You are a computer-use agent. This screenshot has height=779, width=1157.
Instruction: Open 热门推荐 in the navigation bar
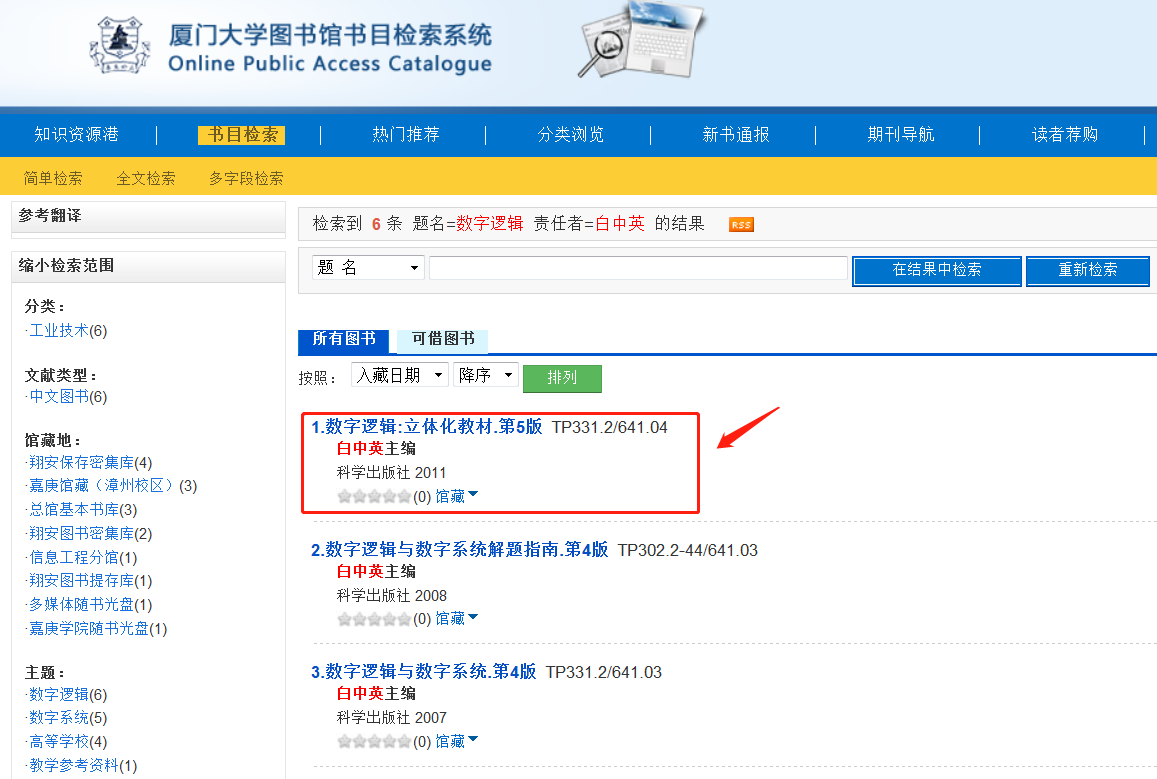point(405,134)
